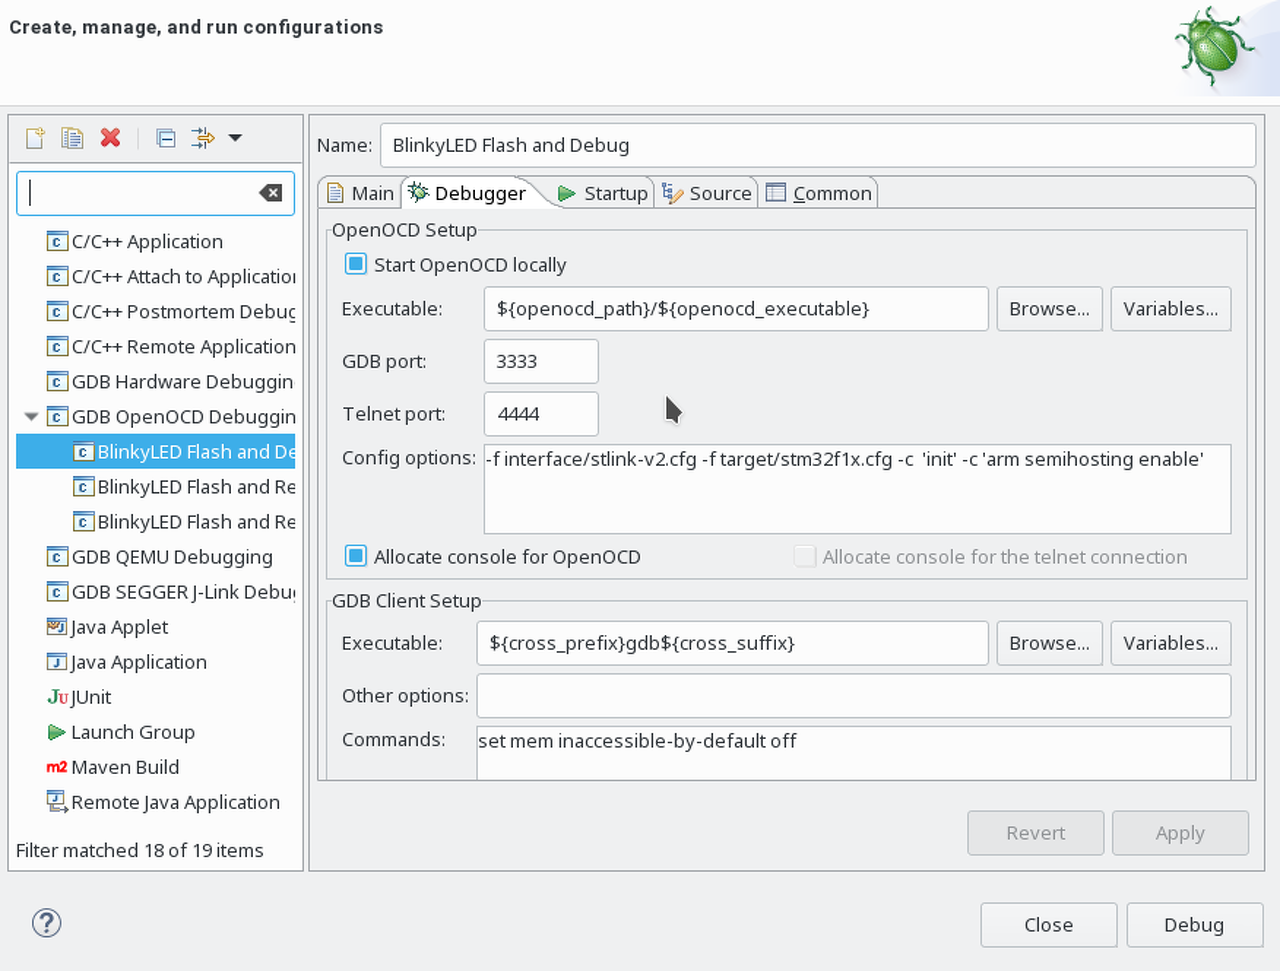The image size is (1280, 971).
Task: Toggle Allocate console for OpenOCD checkbox
Action: [x=356, y=556]
